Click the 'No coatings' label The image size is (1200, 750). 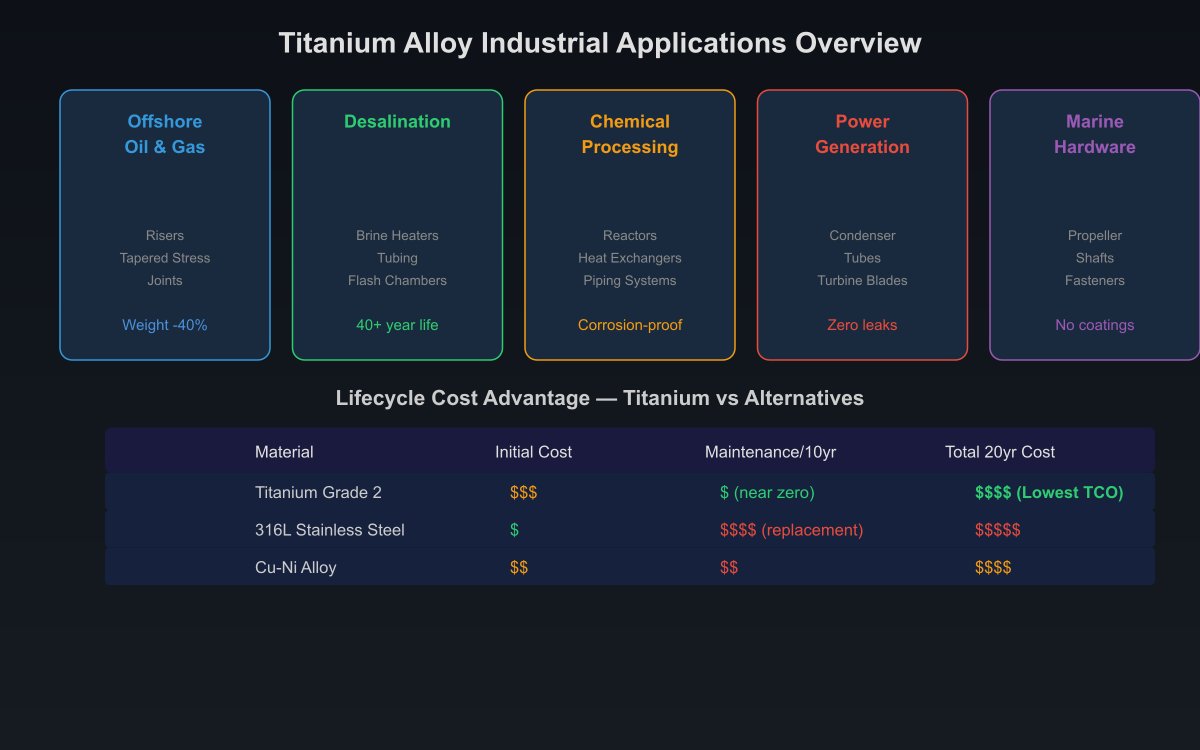pyautogui.click(x=1095, y=325)
